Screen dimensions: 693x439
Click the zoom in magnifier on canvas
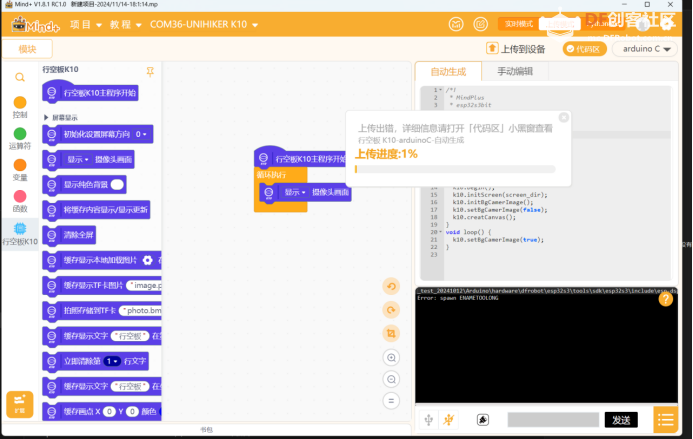click(x=391, y=357)
